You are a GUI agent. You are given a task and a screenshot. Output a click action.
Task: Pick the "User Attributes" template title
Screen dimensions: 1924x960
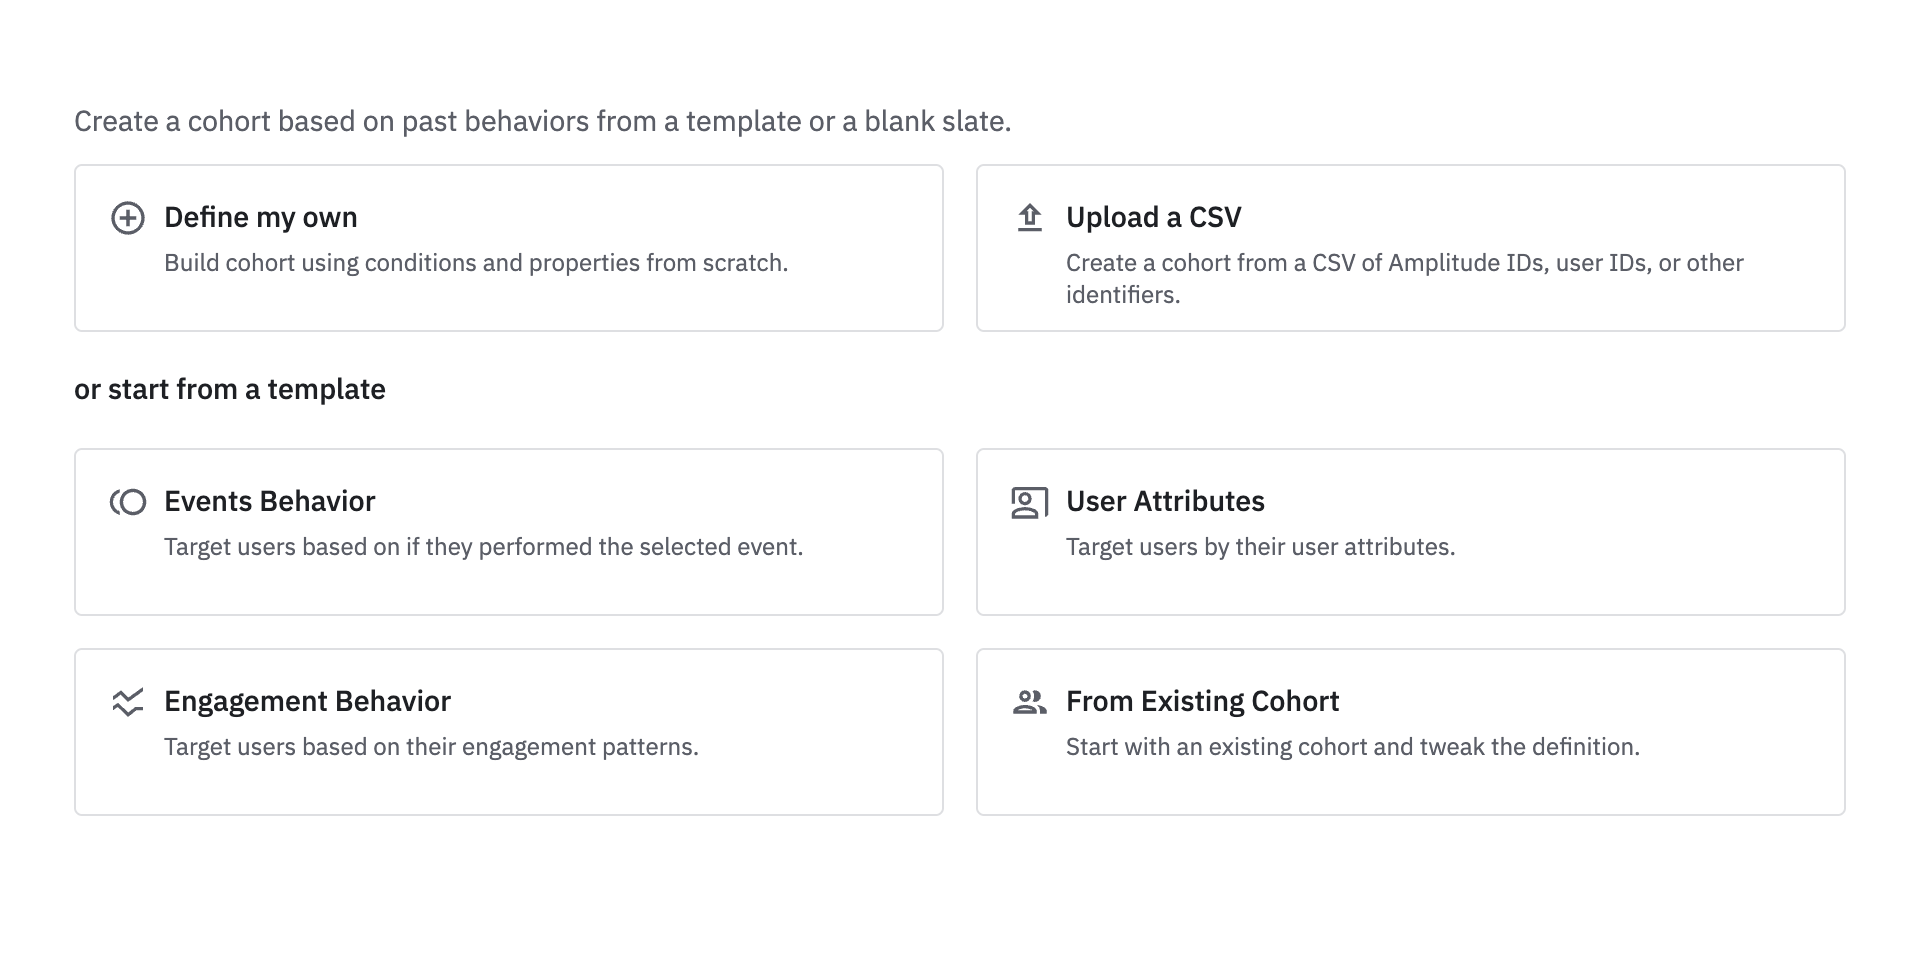pyautogui.click(x=1165, y=501)
